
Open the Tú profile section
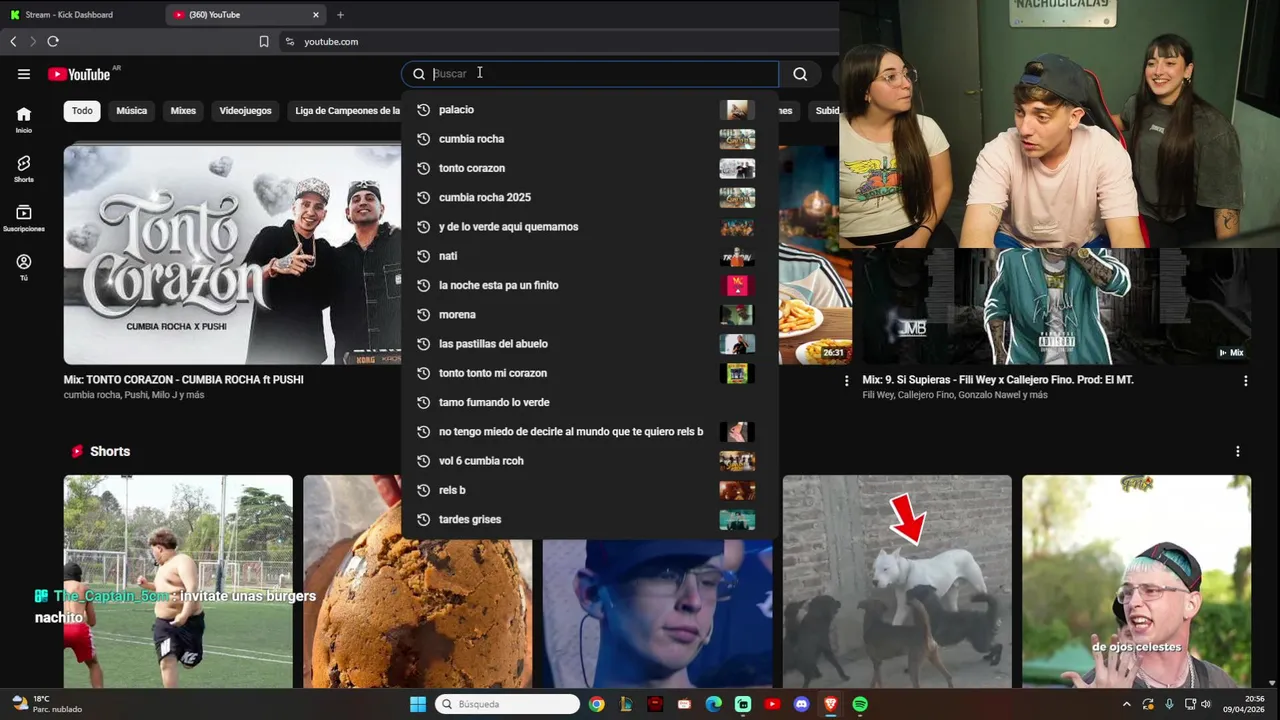coord(24,267)
